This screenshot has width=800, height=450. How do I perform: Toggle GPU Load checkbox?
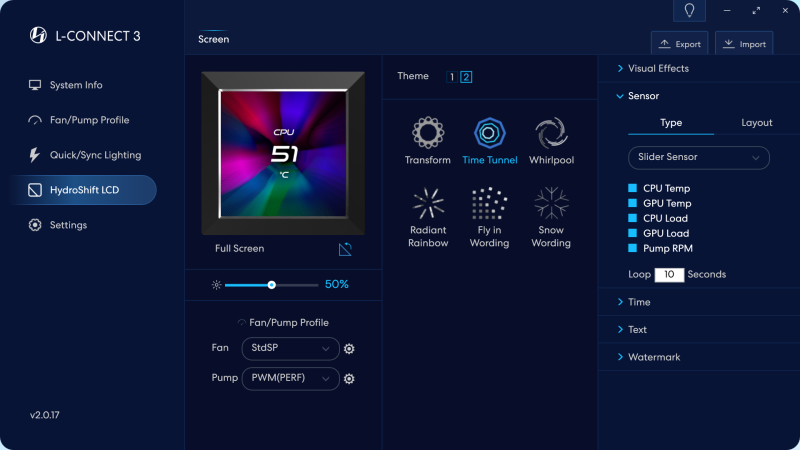point(633,233)
